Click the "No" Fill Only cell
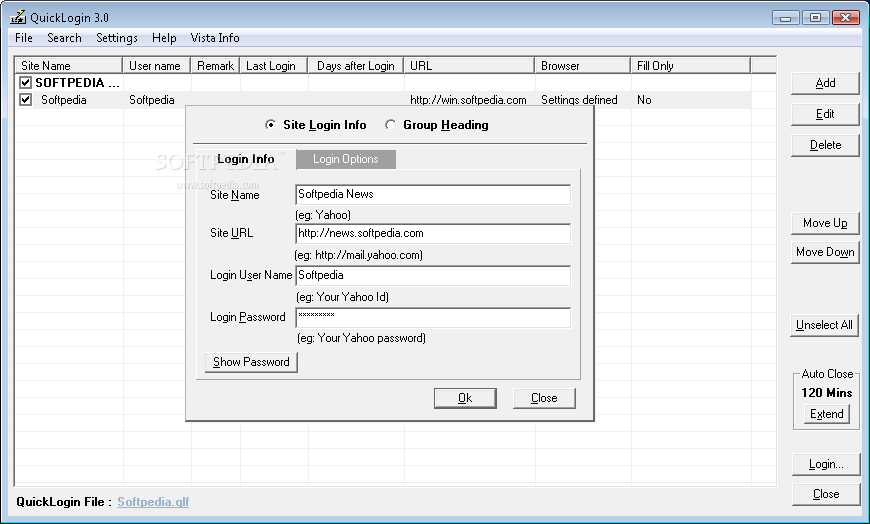870x524 pixels. [x=644, y=100]
